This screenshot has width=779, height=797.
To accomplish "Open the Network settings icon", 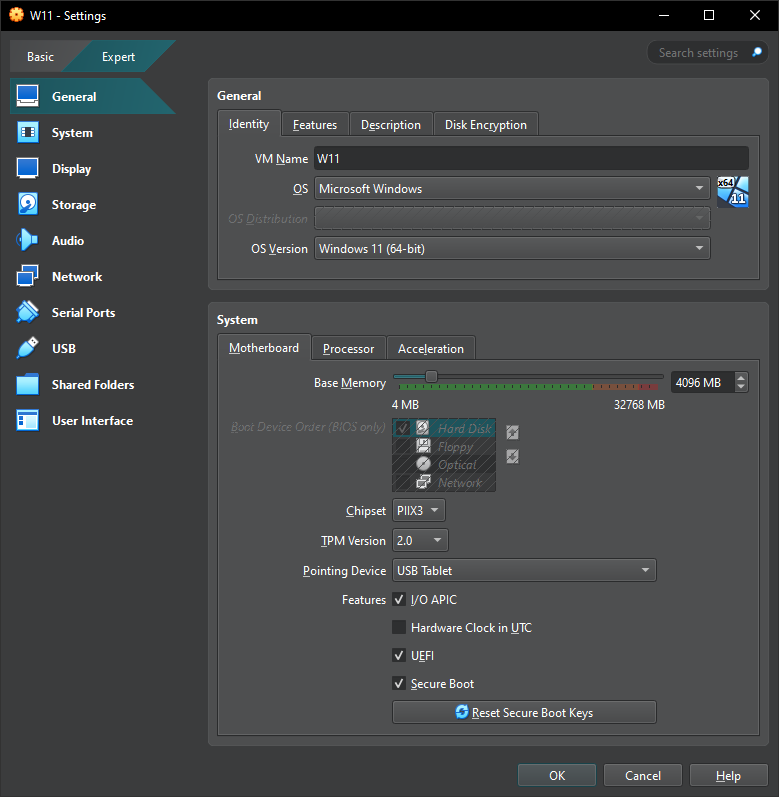I will pyautogui.click(x=28, y=277).
